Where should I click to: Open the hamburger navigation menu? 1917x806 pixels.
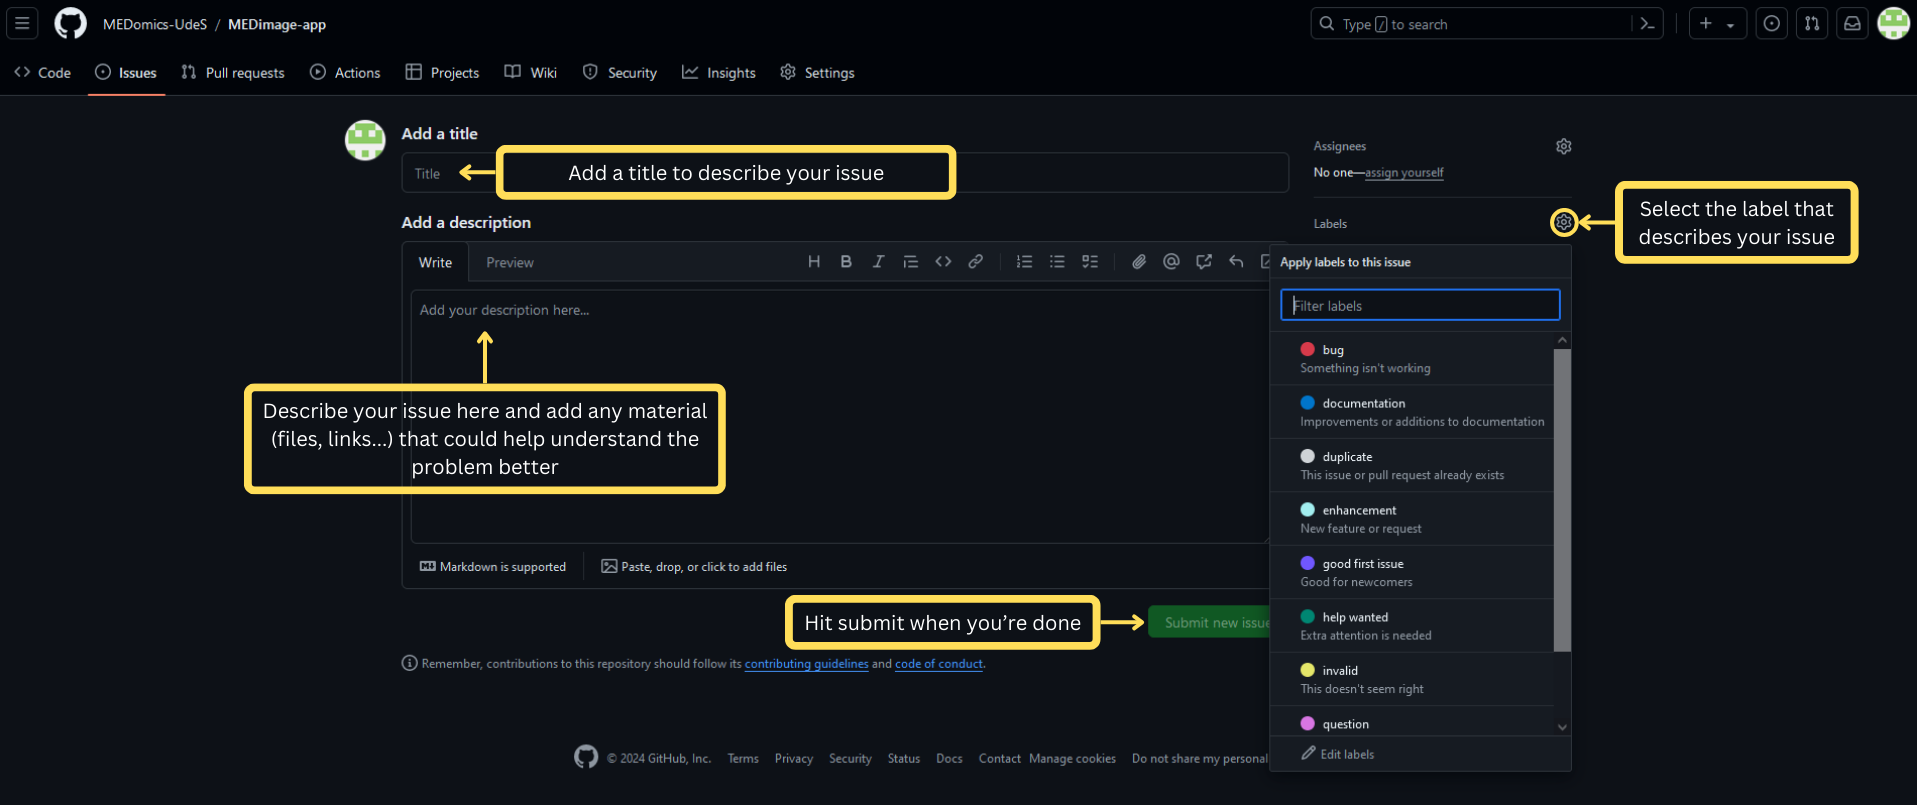(x=22, y=24)
